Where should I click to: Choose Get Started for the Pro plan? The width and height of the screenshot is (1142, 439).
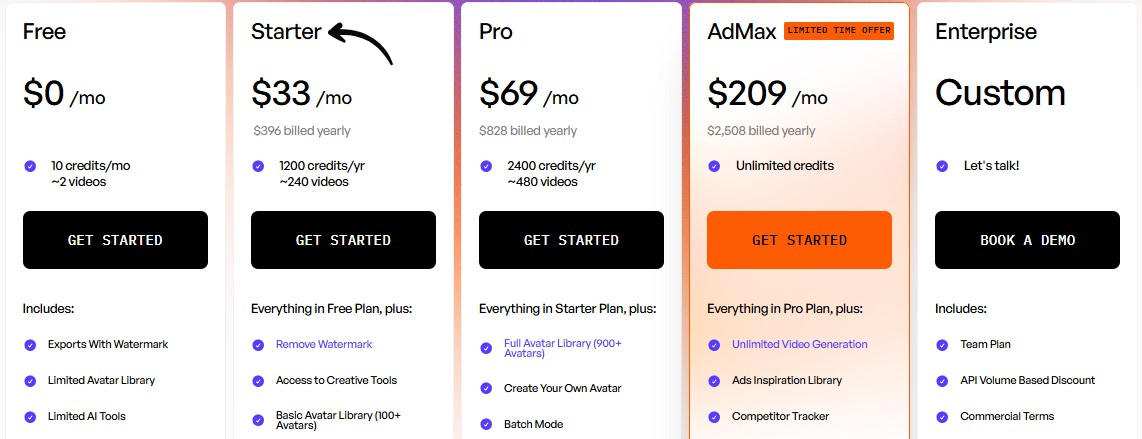pos(571,240)
